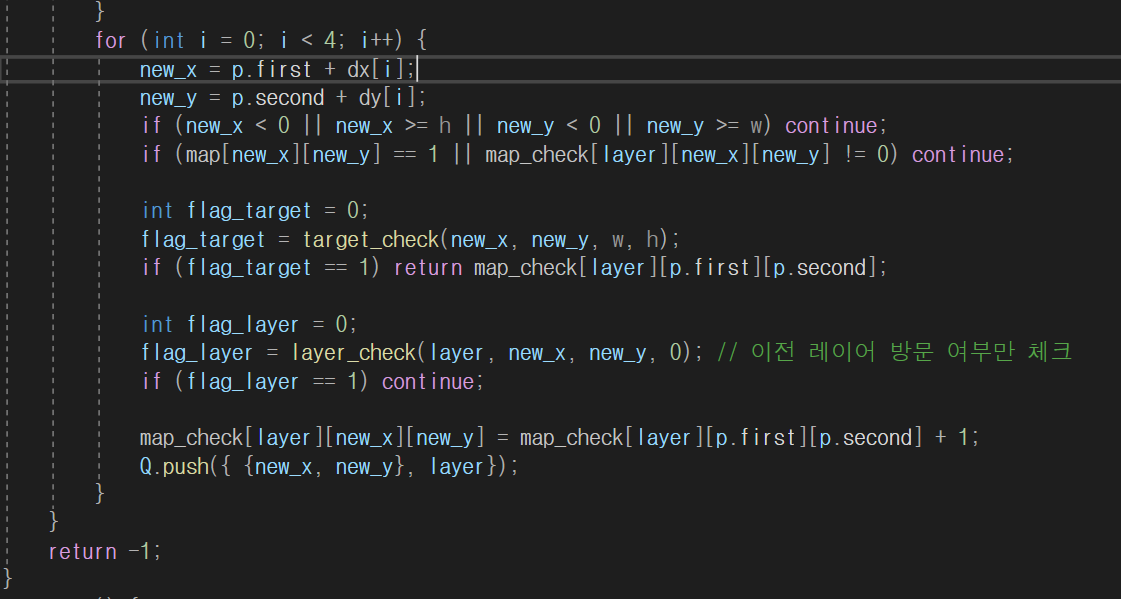This screenshot has width=1121, height=599.
Task: Click 'p.second' in the new_y assignment line
Action: (278, 97)
